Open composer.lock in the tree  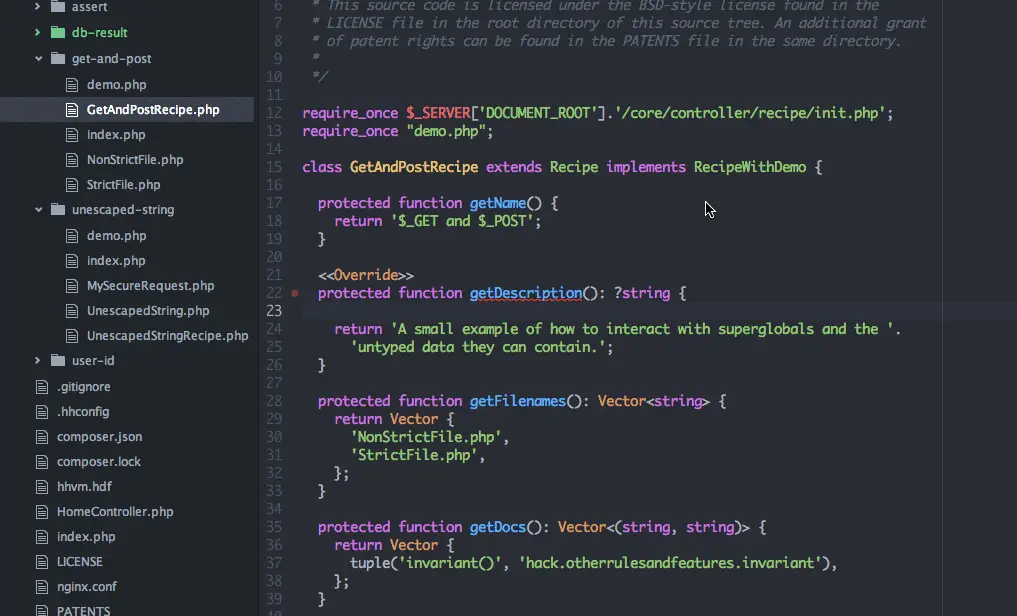[99, 462]
